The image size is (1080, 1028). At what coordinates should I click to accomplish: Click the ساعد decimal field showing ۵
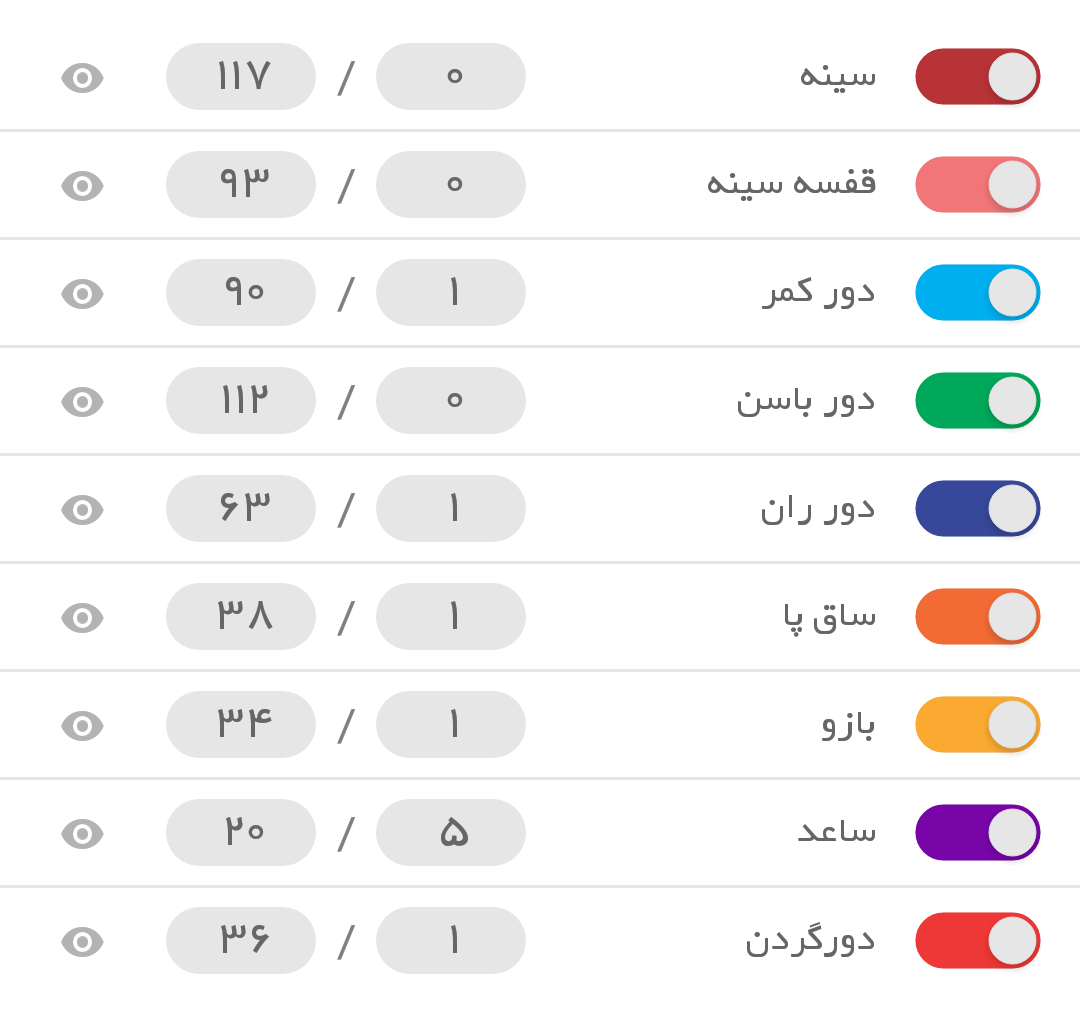click(x=451, y=833)
